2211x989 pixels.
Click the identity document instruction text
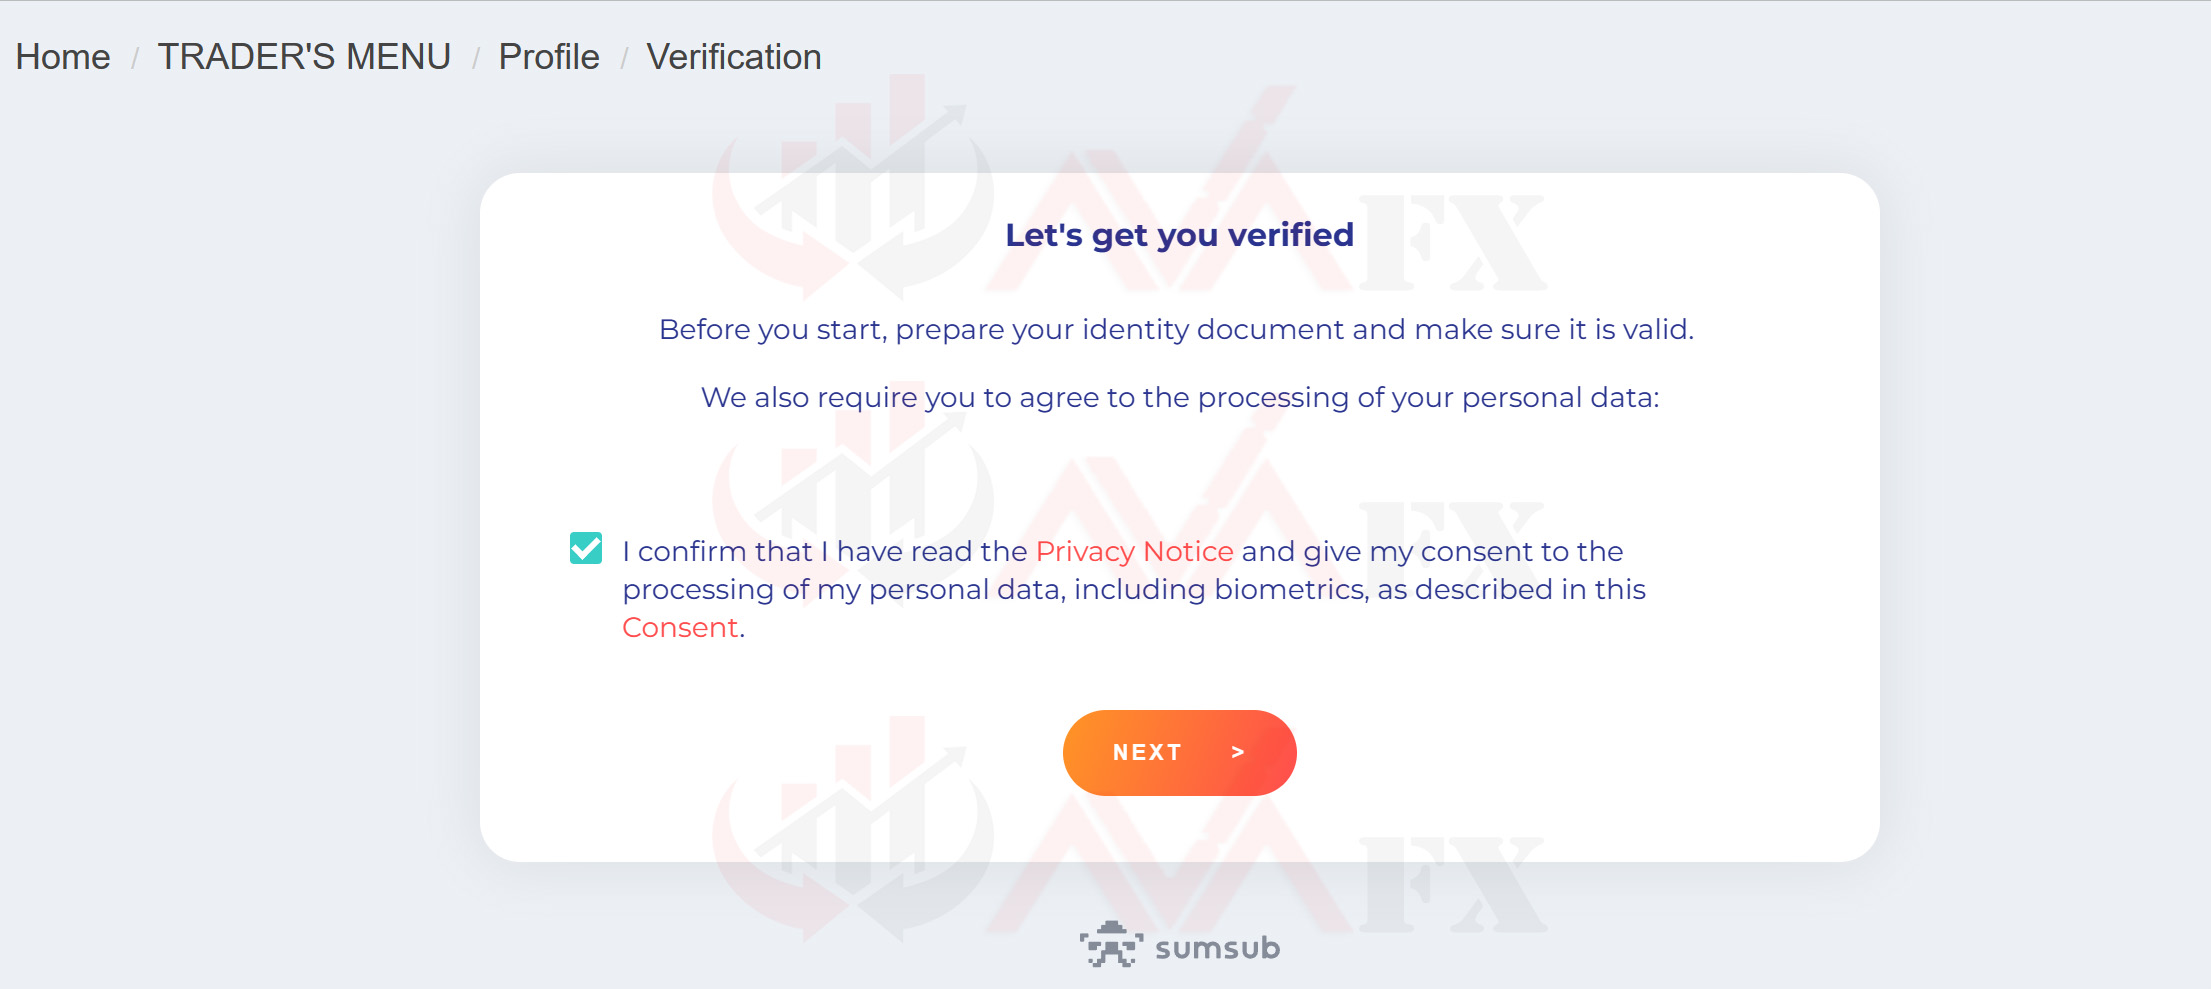[1177, 329]
